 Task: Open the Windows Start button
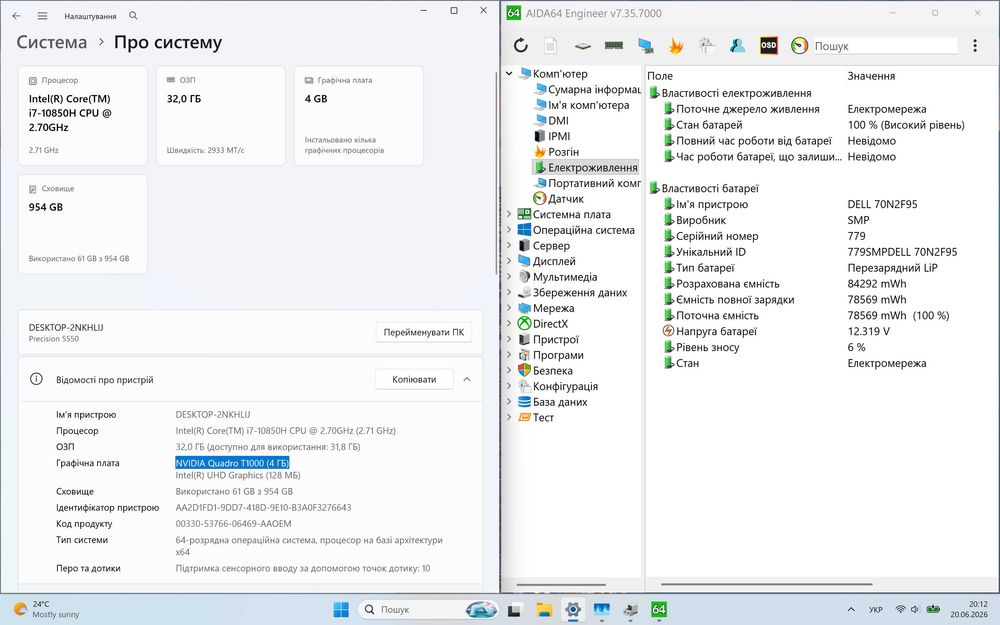[x=341, y=610]
